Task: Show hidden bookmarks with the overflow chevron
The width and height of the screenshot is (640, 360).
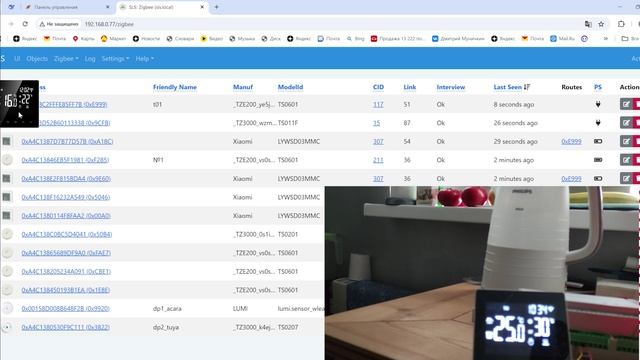Action: 606,38
